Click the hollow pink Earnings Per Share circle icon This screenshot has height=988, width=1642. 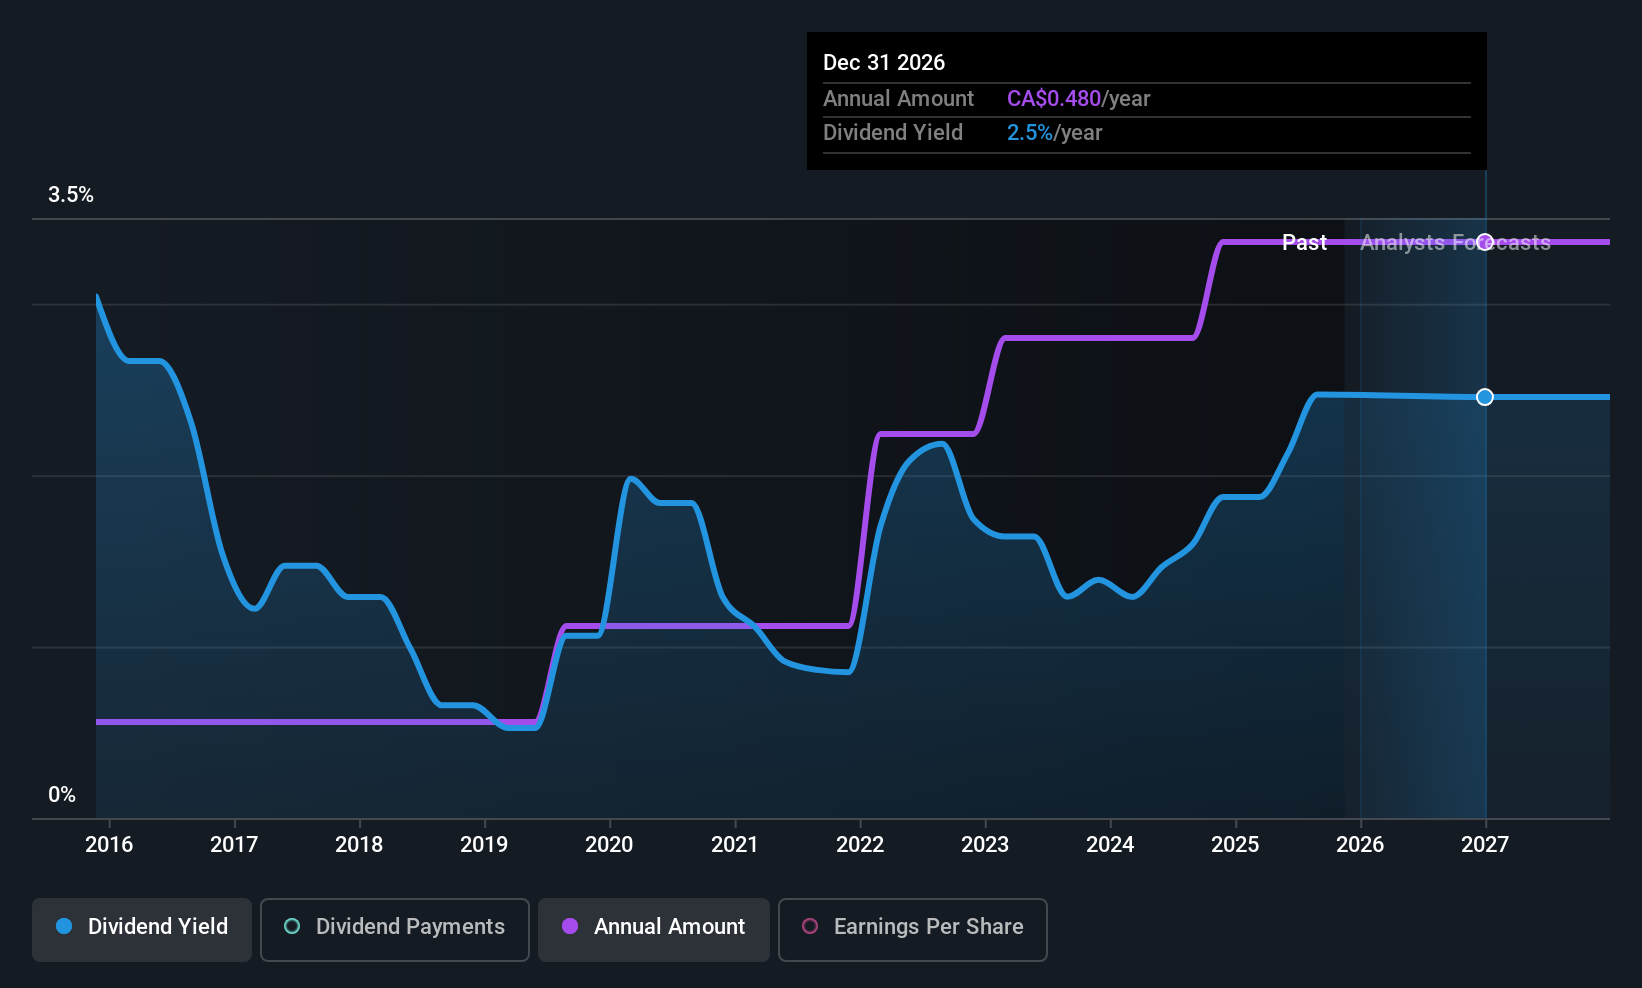[810, 927]
